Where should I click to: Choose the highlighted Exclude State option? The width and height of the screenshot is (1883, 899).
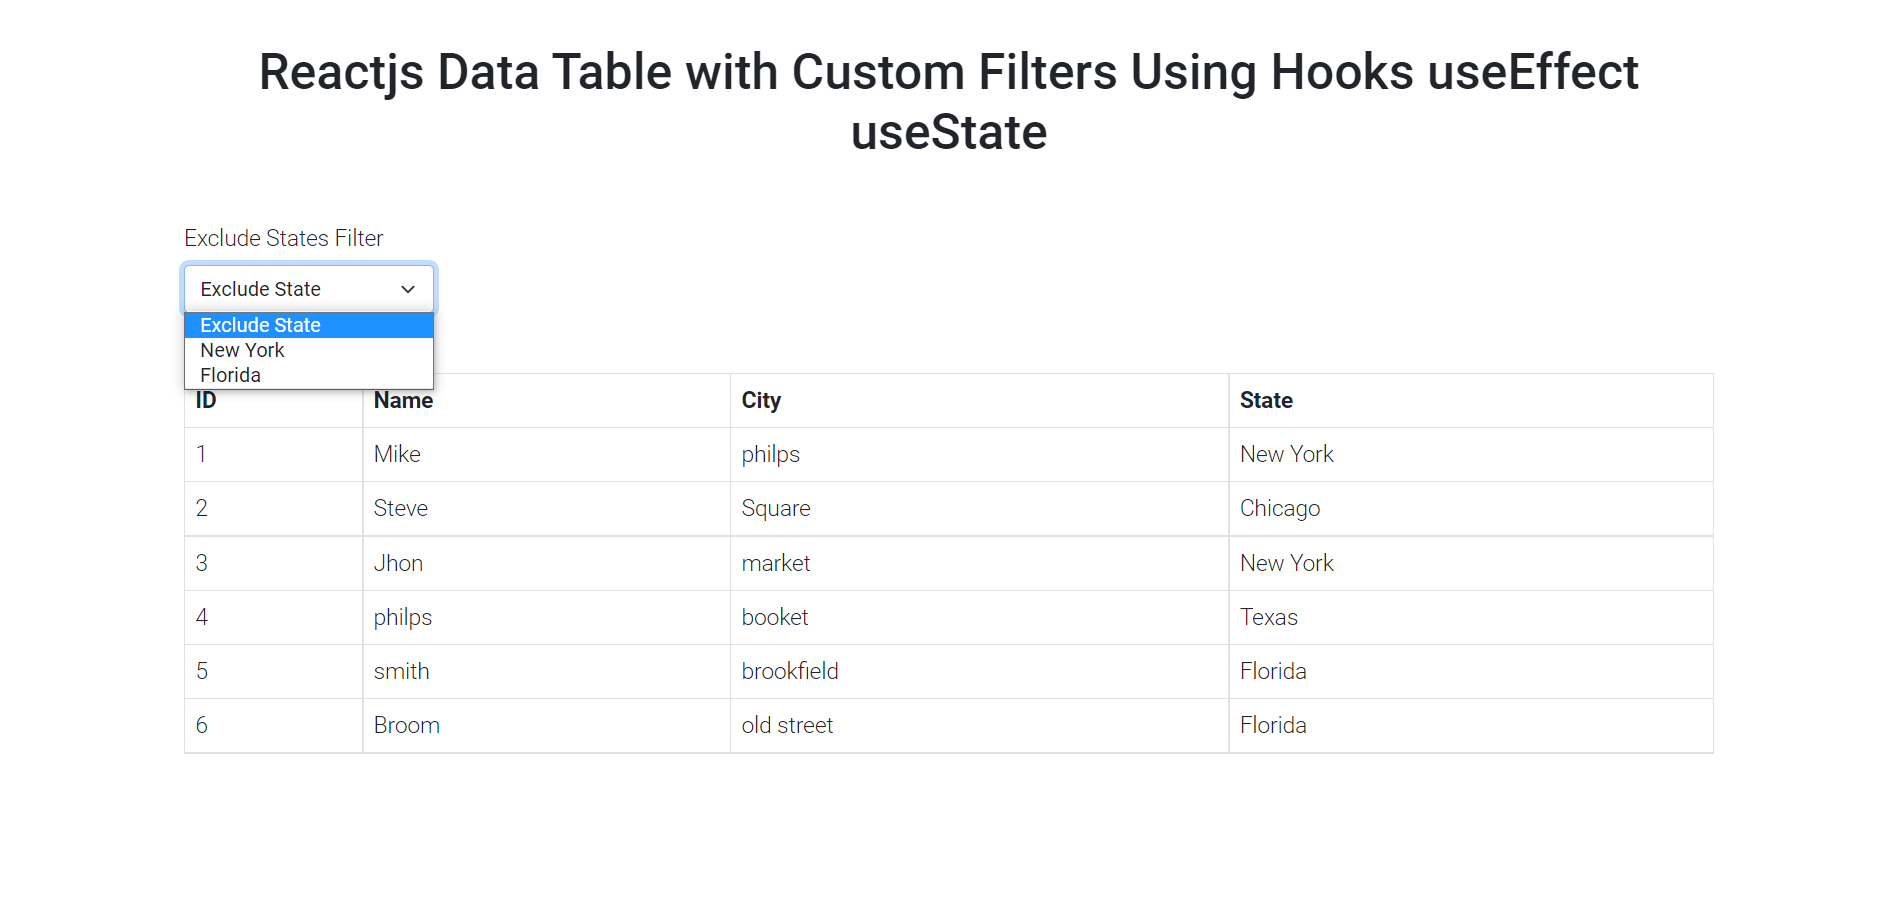tap(260, 325)
